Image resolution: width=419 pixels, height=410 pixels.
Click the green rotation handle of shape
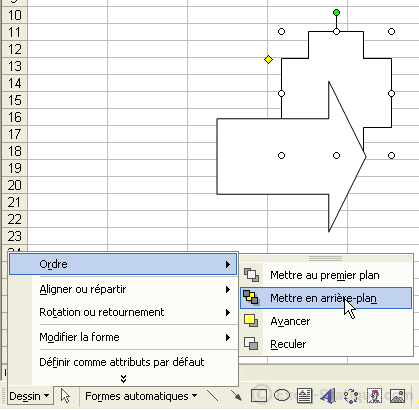pos(336,13)
